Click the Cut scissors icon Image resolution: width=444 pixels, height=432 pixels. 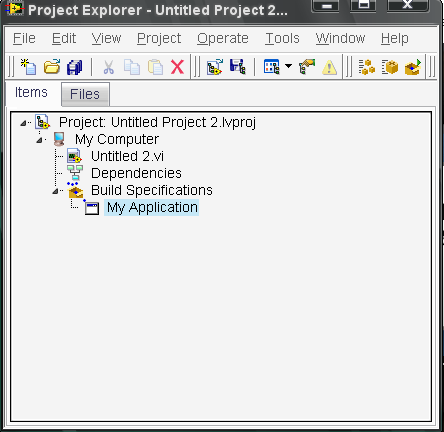pos(108,67)
